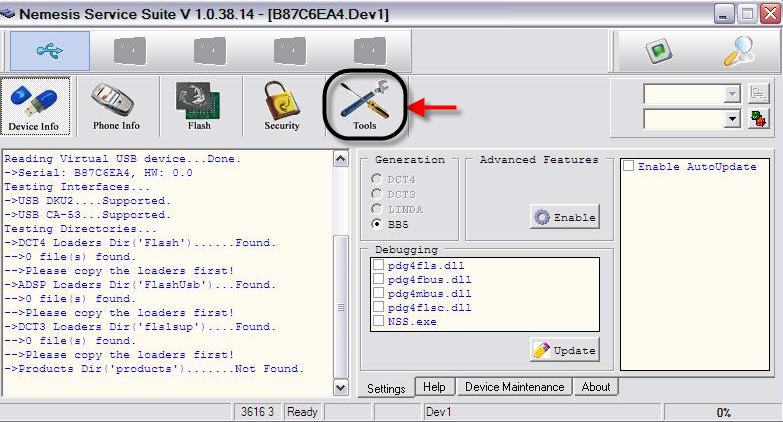Click the 3616 3 status bar entry
The height and width of the screenshot is (422, 783).
pos(257,412)
